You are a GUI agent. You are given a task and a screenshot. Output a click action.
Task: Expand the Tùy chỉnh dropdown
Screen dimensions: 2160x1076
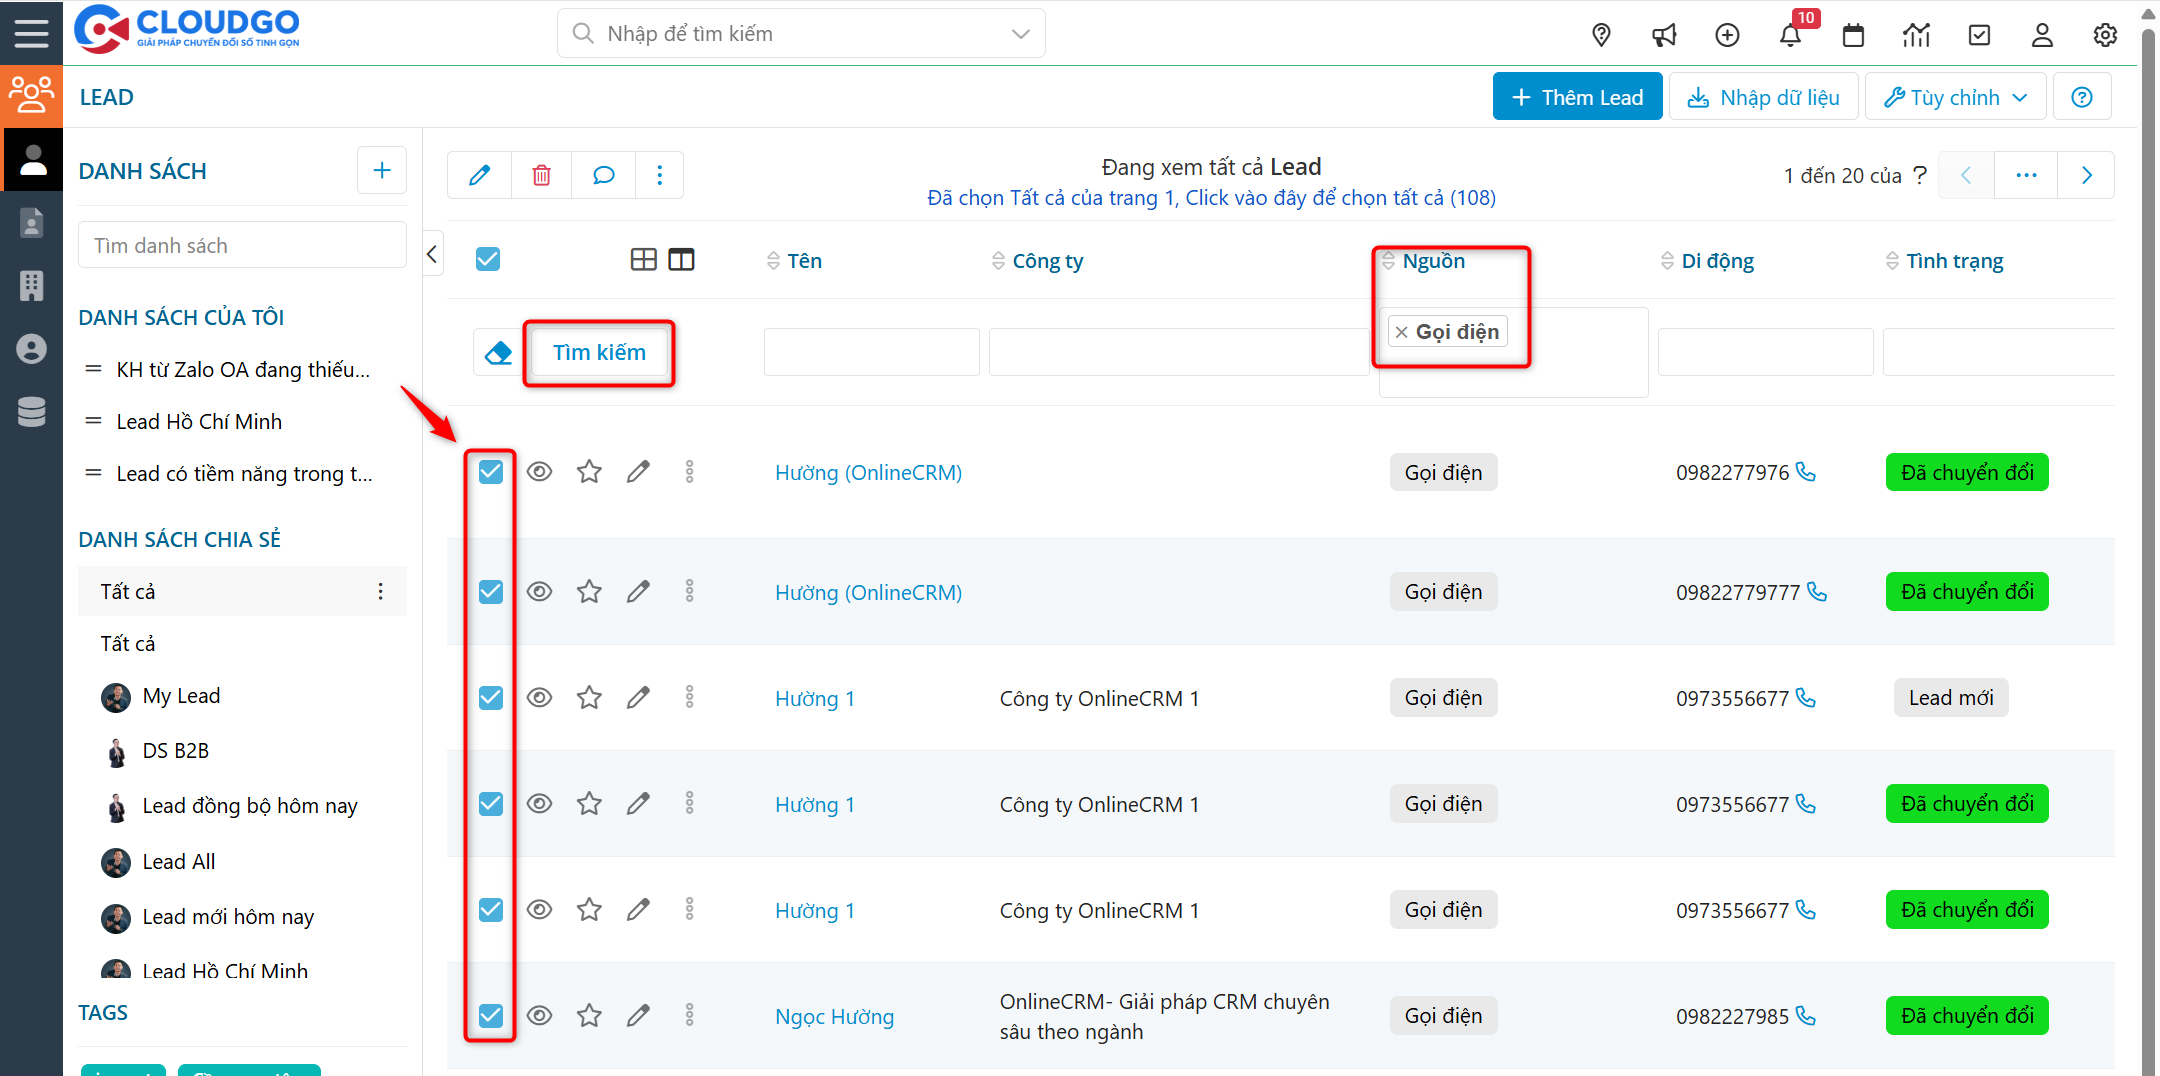pos(1955,97)
